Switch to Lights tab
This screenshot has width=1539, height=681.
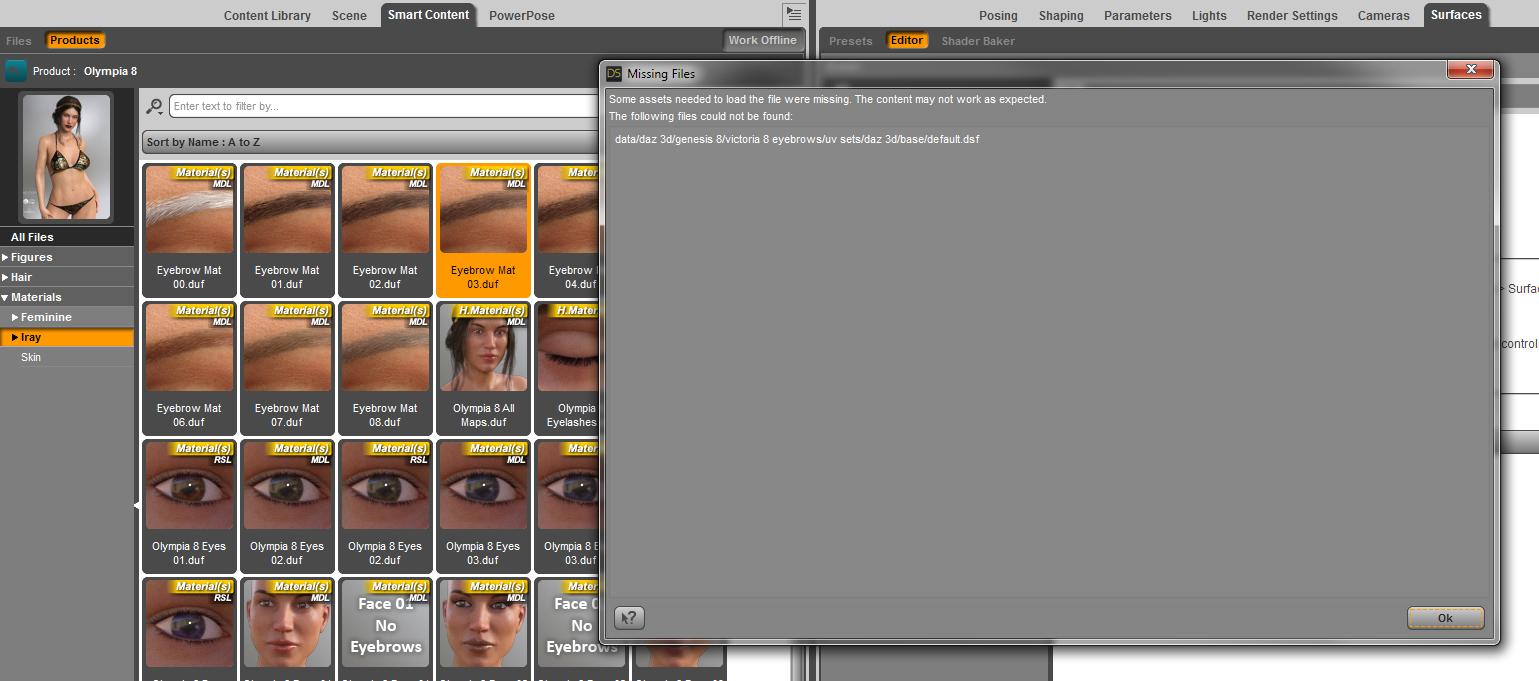point(1209,15)
